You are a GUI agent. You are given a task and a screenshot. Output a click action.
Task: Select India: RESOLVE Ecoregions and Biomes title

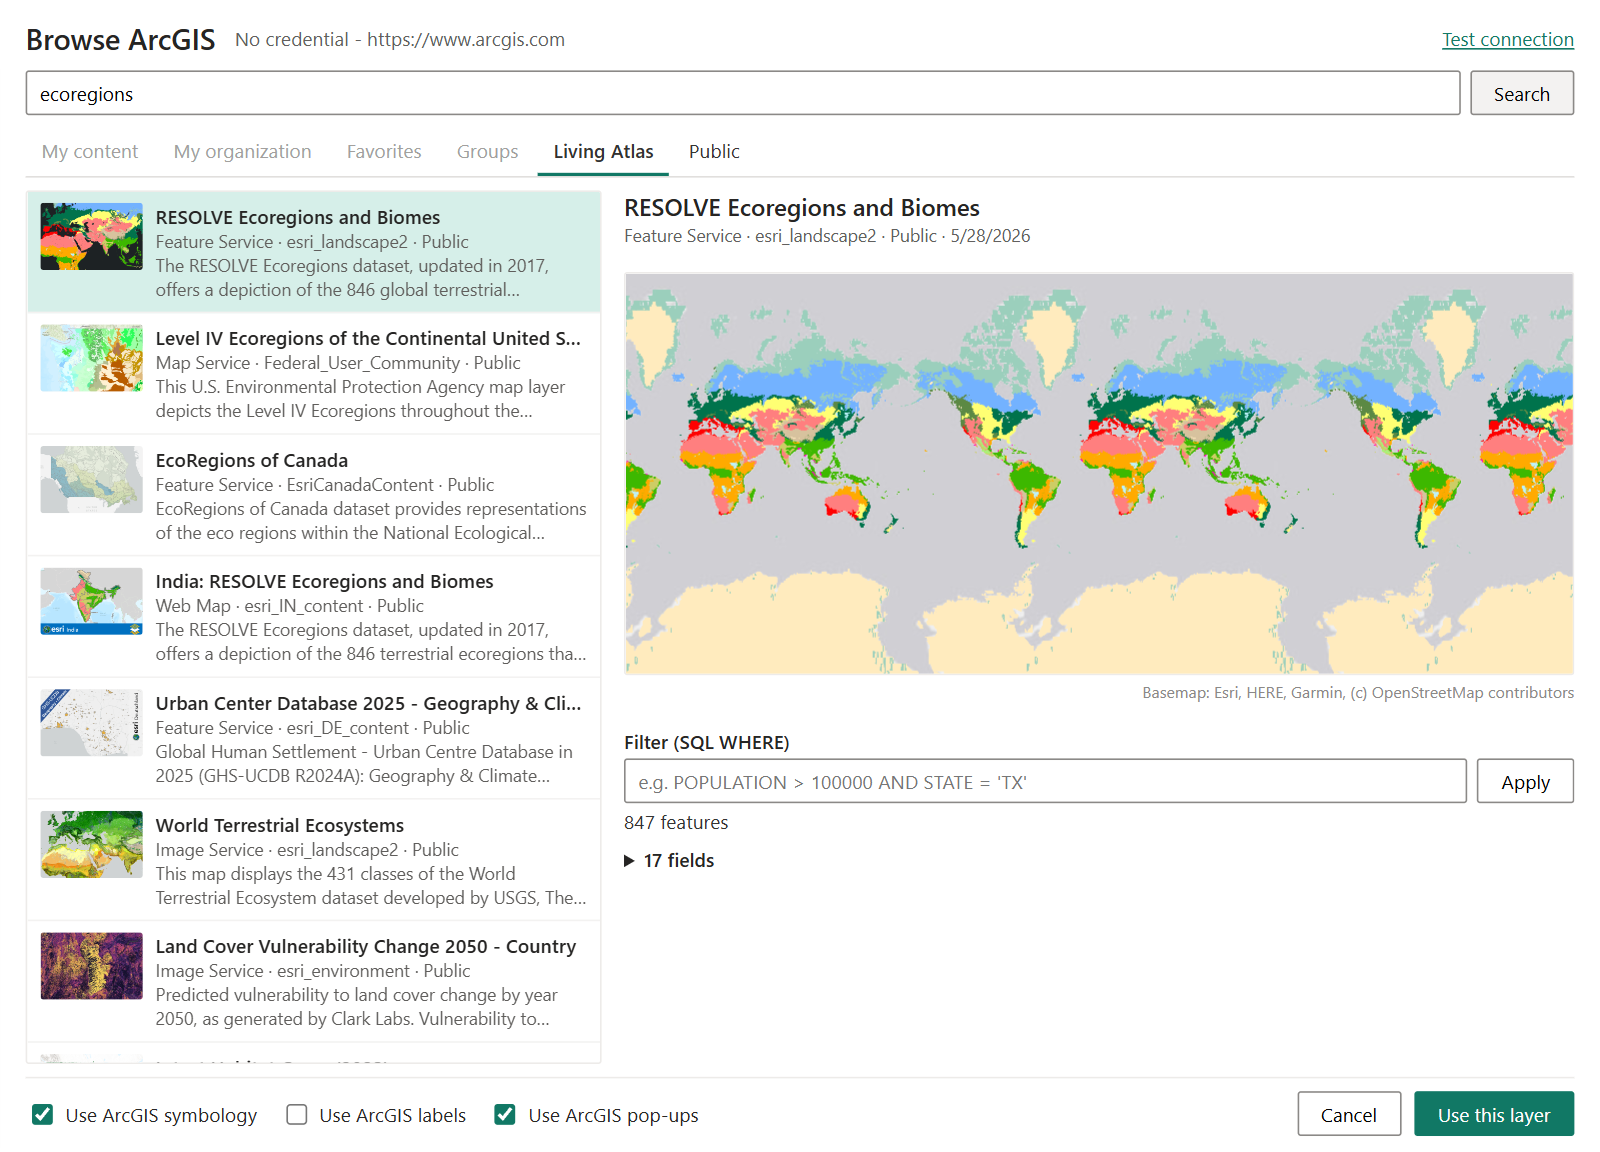pos(324,582)
